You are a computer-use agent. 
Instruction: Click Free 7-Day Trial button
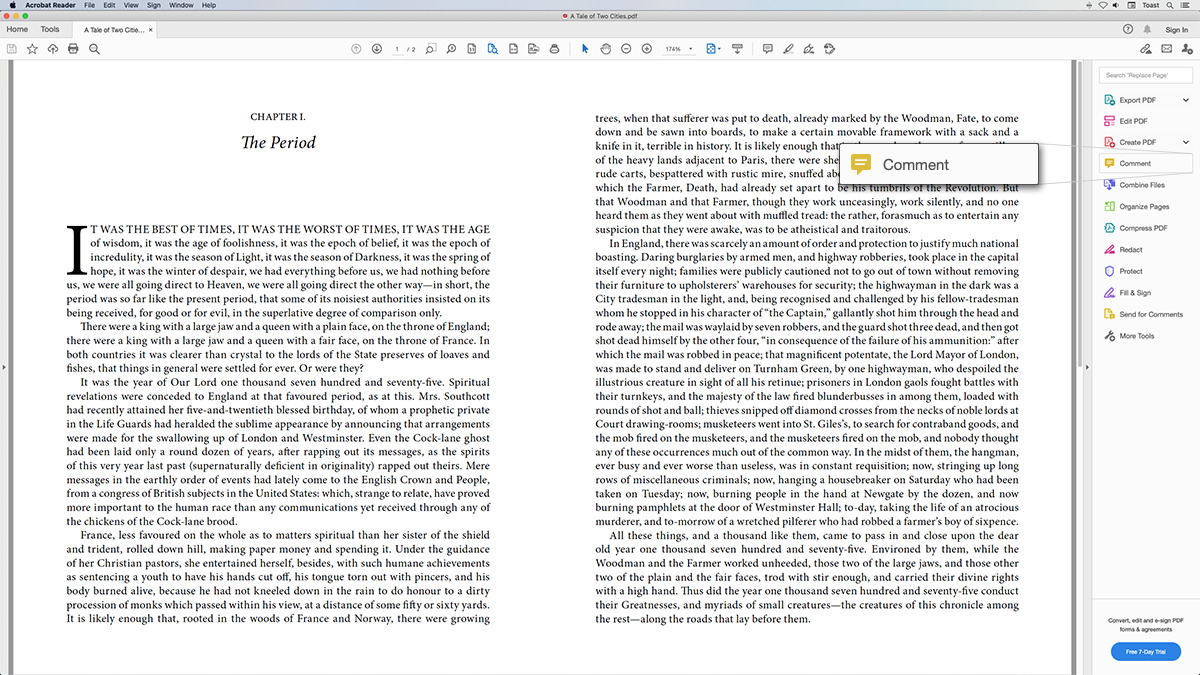1146,651
